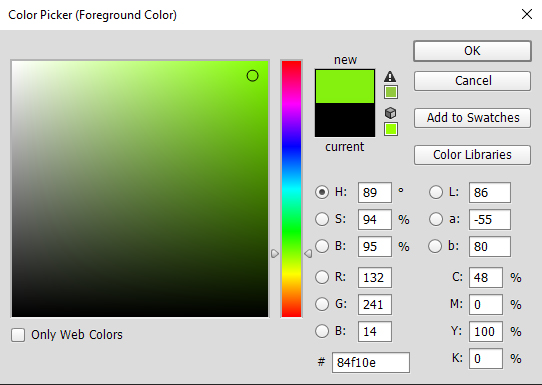Click OK to confirm the color
The image size is (542, 385).
[x=472, y=51]
